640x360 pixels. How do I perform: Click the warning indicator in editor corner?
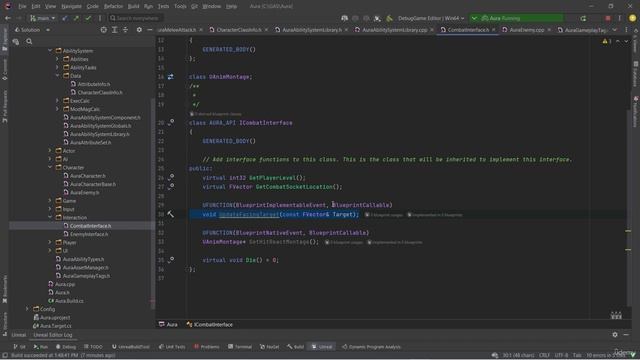(x=607, y=41)
